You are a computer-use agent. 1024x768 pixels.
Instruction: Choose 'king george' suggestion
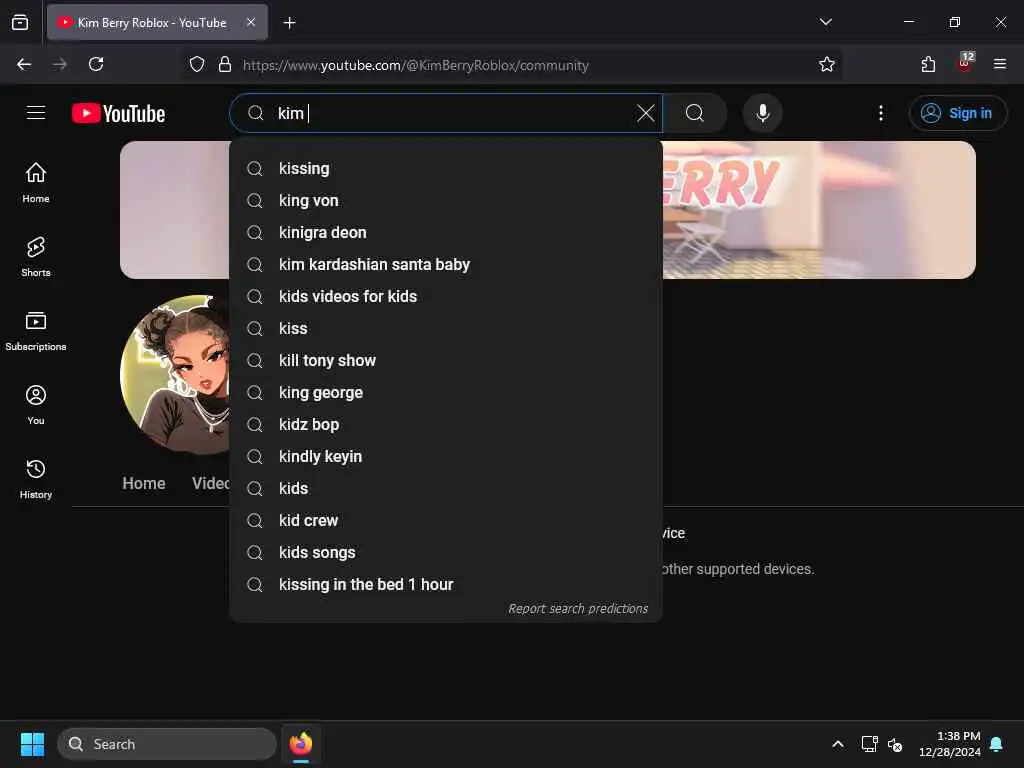point(446,392)
